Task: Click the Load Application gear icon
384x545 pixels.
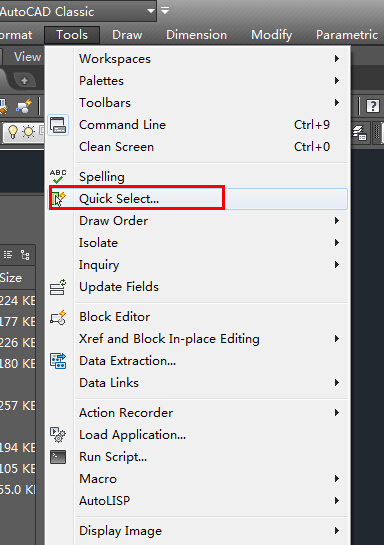Action: tap(58, 435)
